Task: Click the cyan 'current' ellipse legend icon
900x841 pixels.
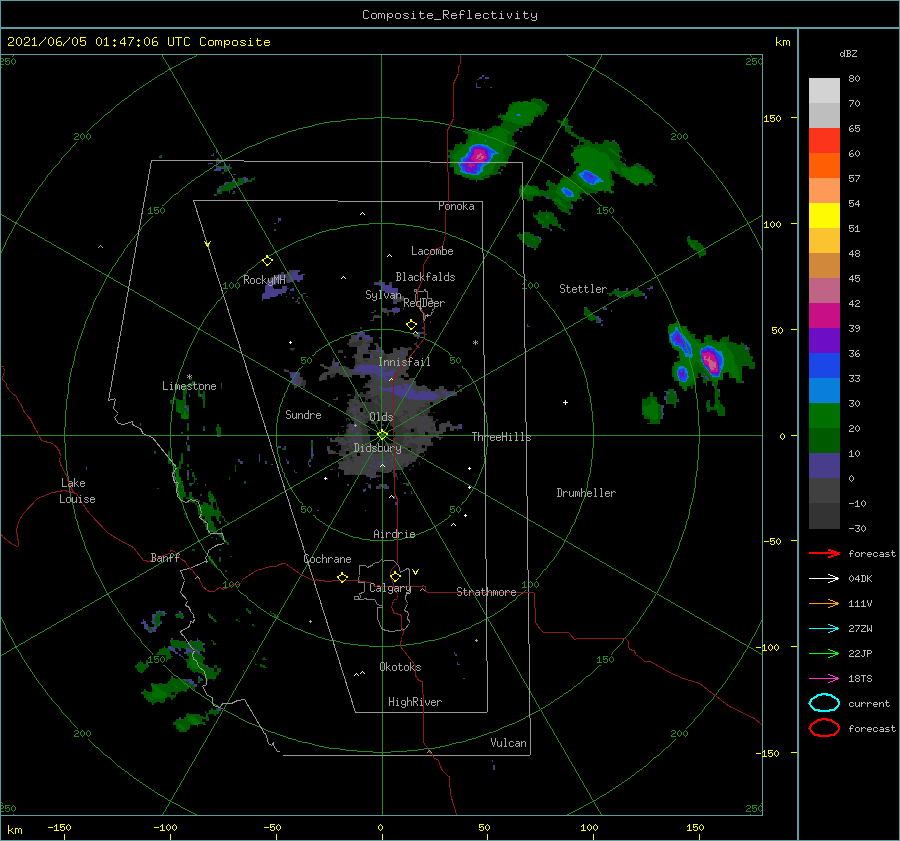Action: 824,703
